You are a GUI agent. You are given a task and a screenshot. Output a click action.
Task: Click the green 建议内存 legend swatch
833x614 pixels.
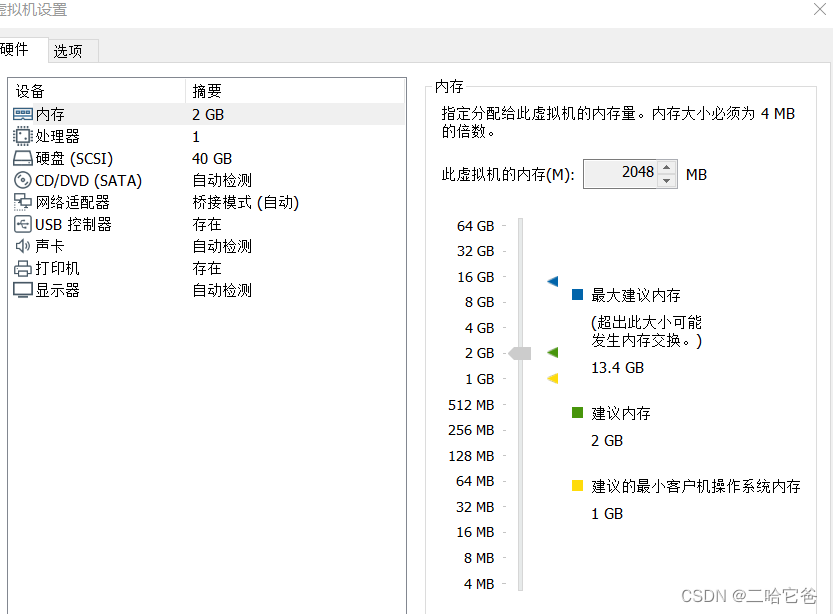(x=577, y=413)
